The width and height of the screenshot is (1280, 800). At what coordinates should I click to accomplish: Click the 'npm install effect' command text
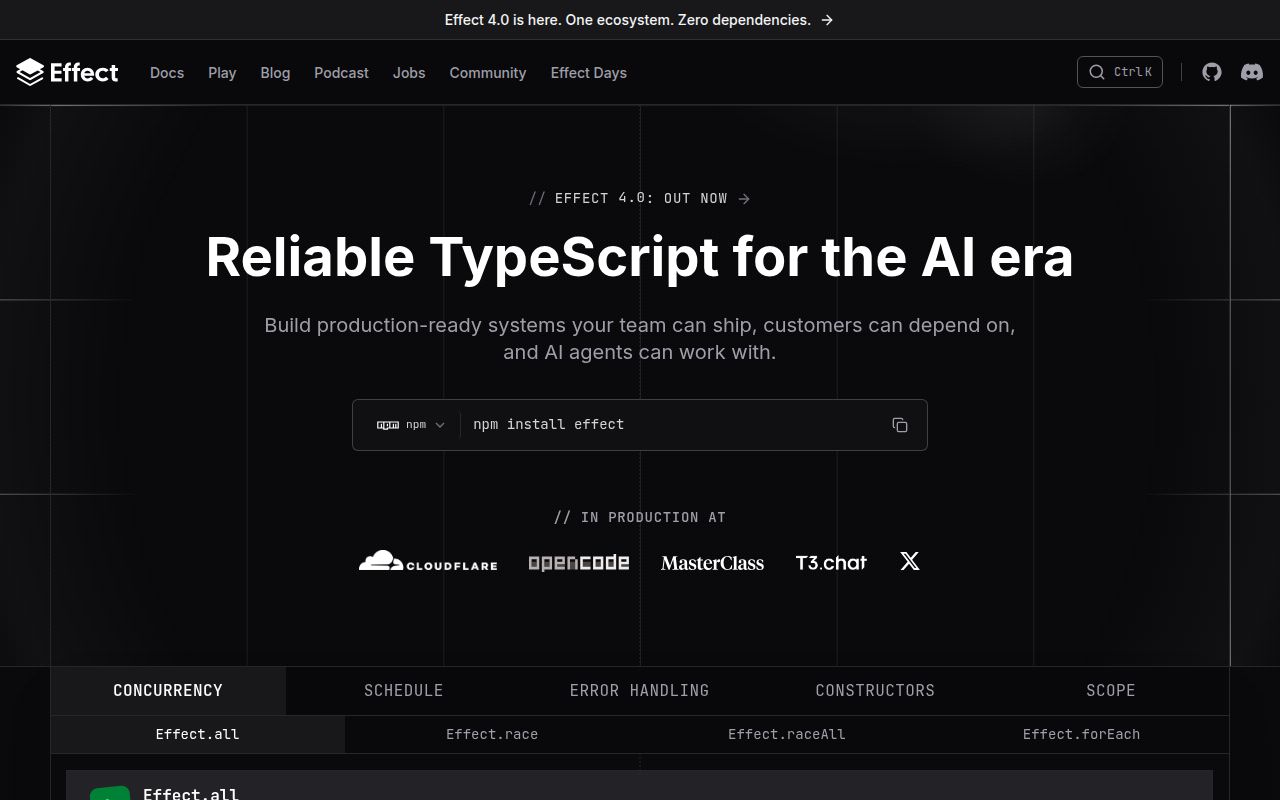coord(549,425)
